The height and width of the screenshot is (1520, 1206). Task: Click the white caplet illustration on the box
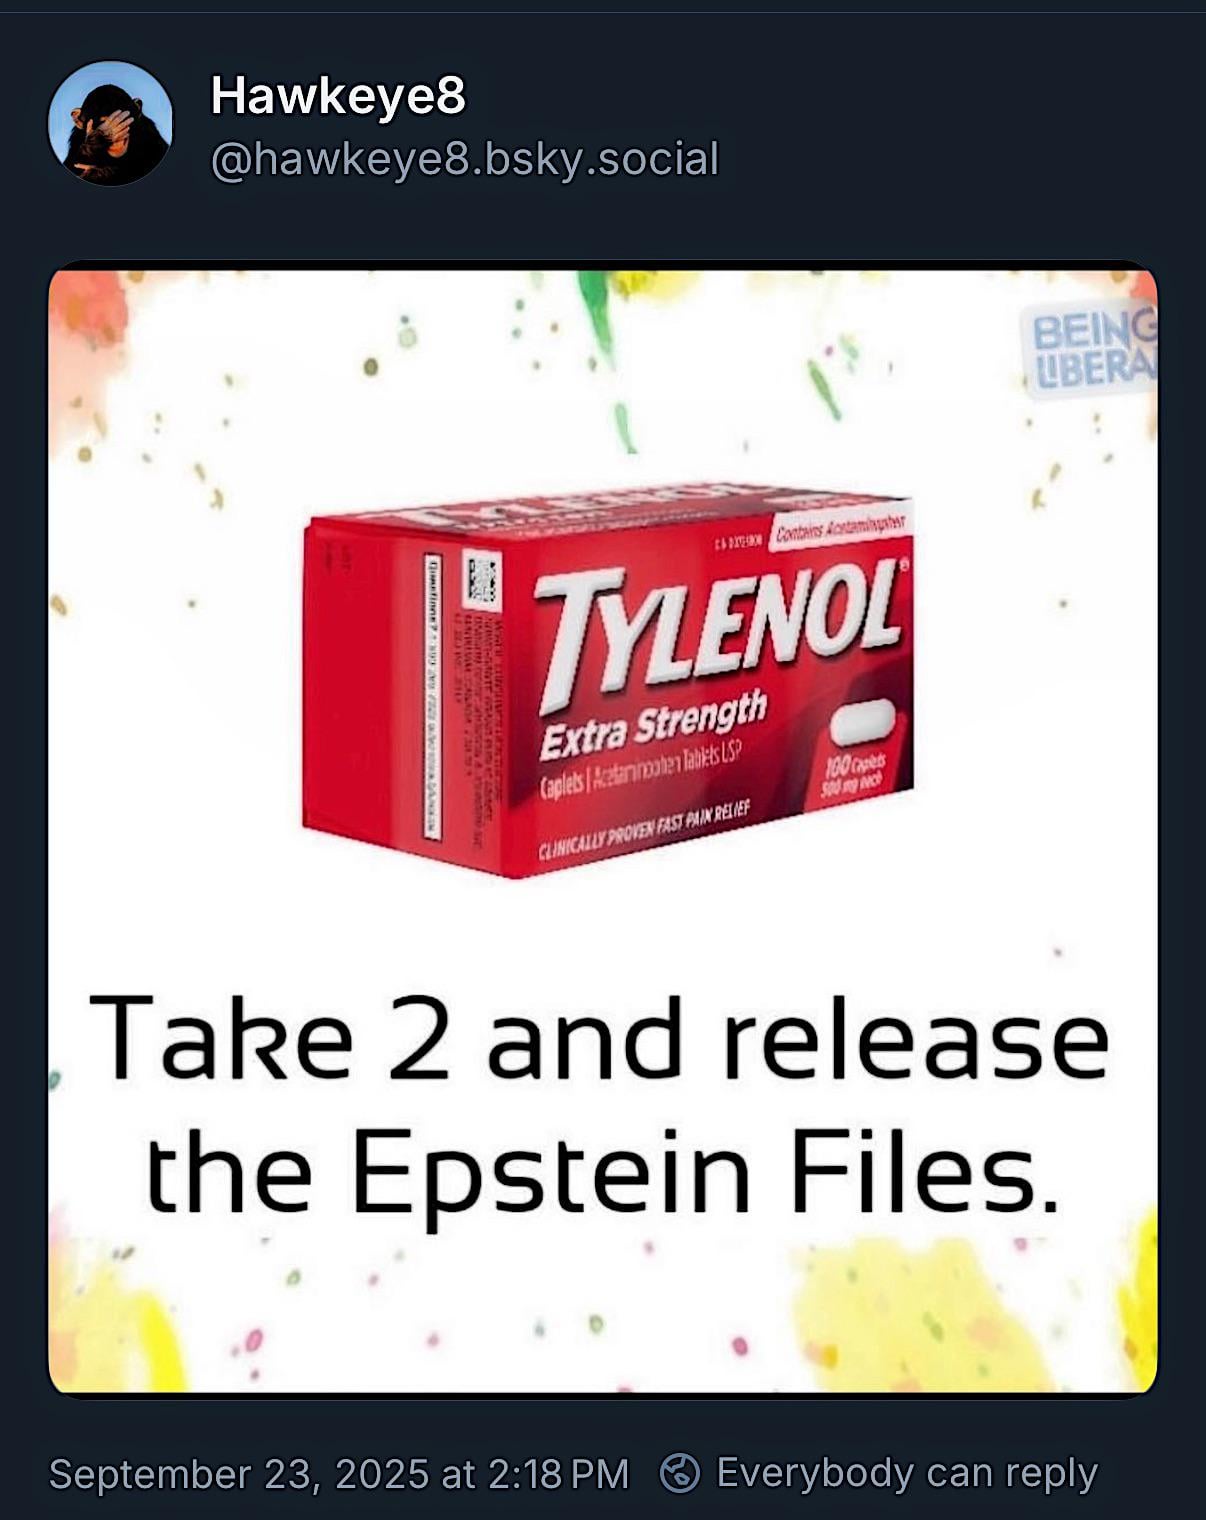pos(862,724)
